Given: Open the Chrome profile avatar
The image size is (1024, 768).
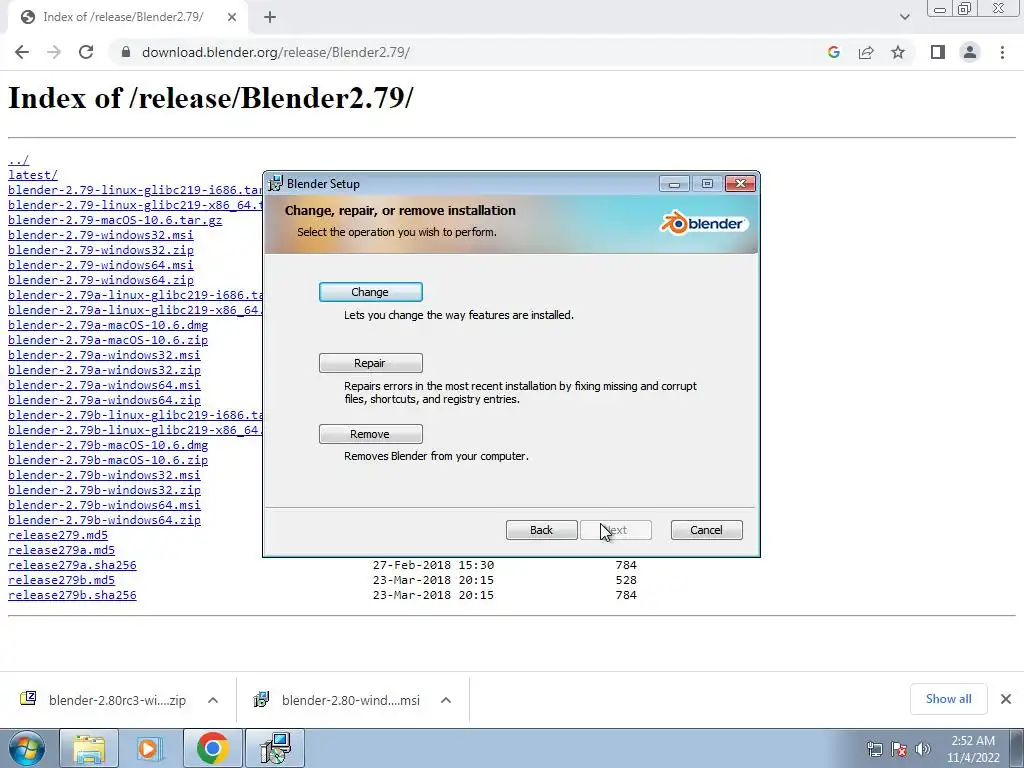Looking at the screenshot, I should click(970, 52).
